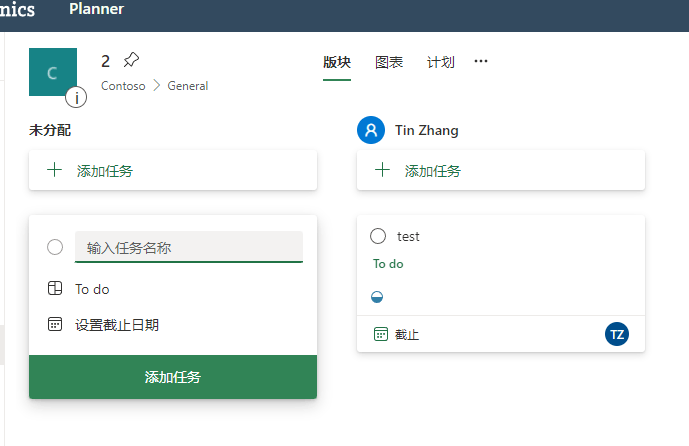Open the To do bucket selector
The height and width of the screenshot is (446, 689).
click(x=78, y=289)
